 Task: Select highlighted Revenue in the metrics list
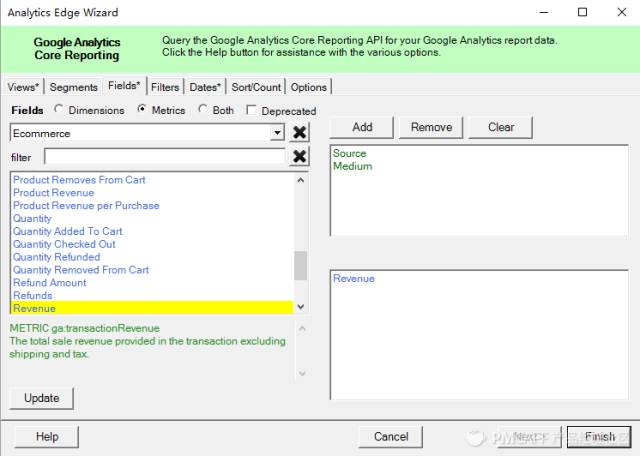pos(152,308)
